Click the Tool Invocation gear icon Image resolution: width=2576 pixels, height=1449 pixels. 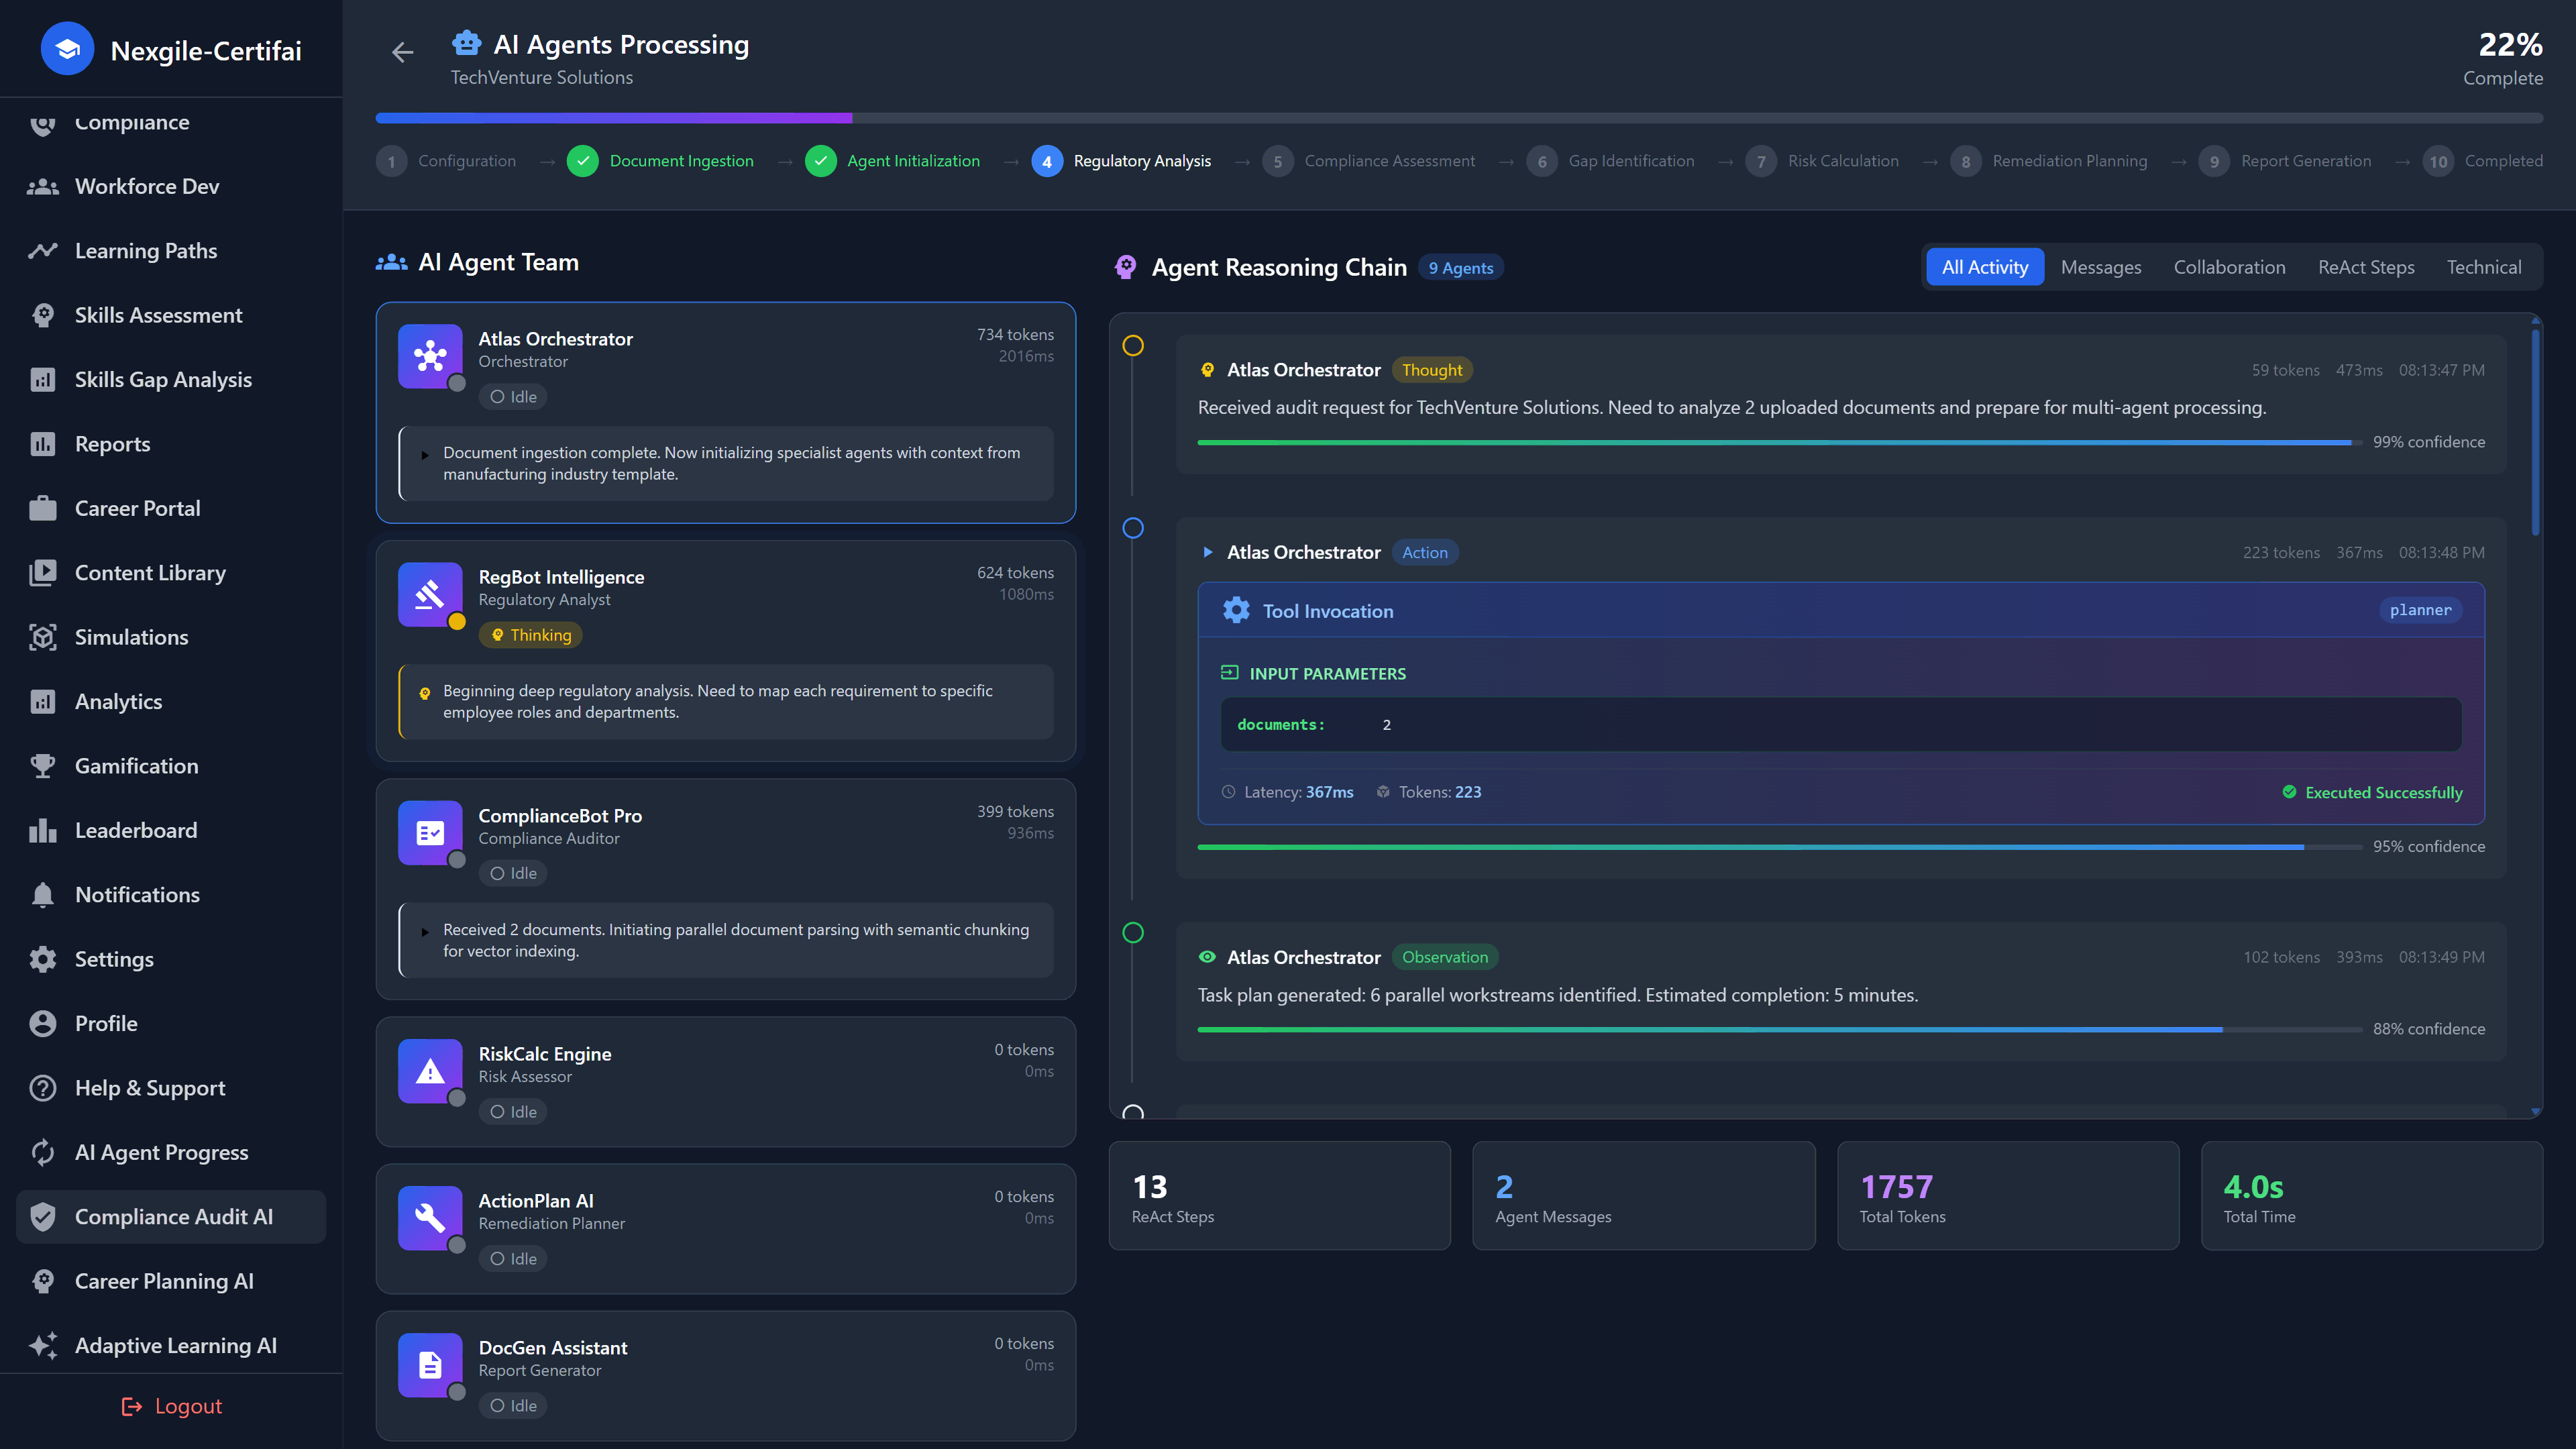[1236, 610]
